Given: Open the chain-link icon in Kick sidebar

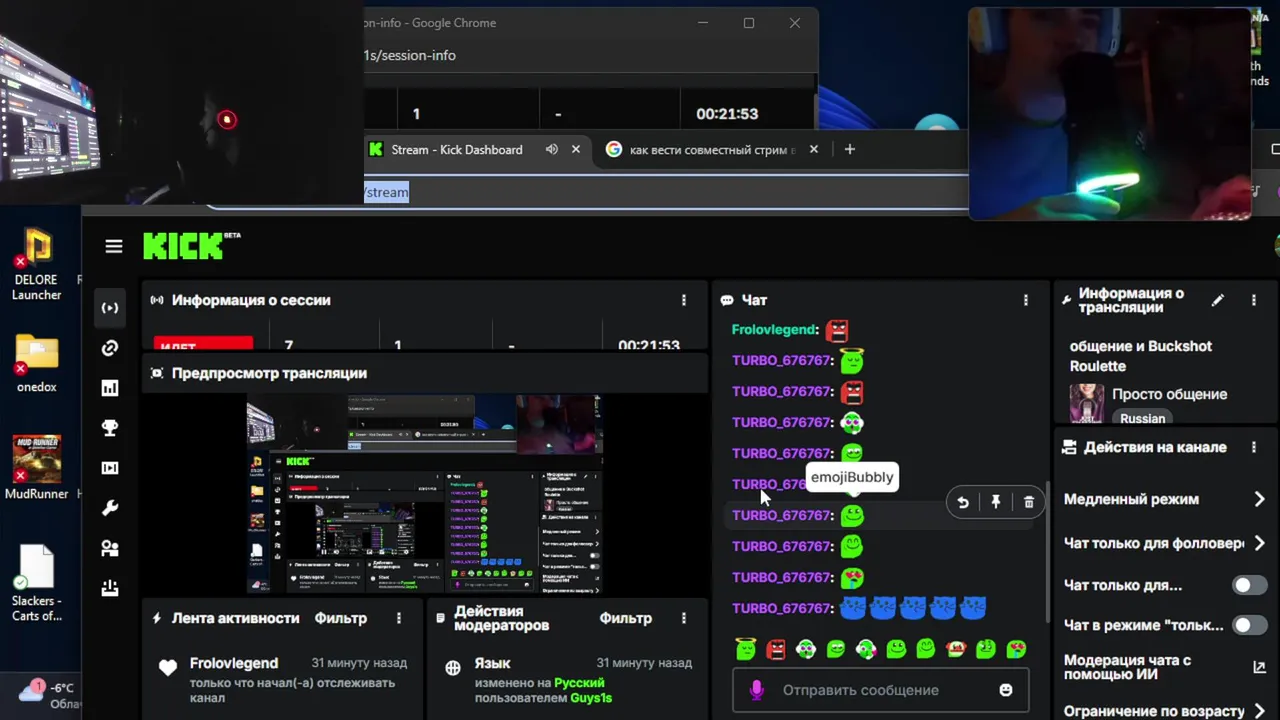Looking at the screenshot, I should [110, 348].
